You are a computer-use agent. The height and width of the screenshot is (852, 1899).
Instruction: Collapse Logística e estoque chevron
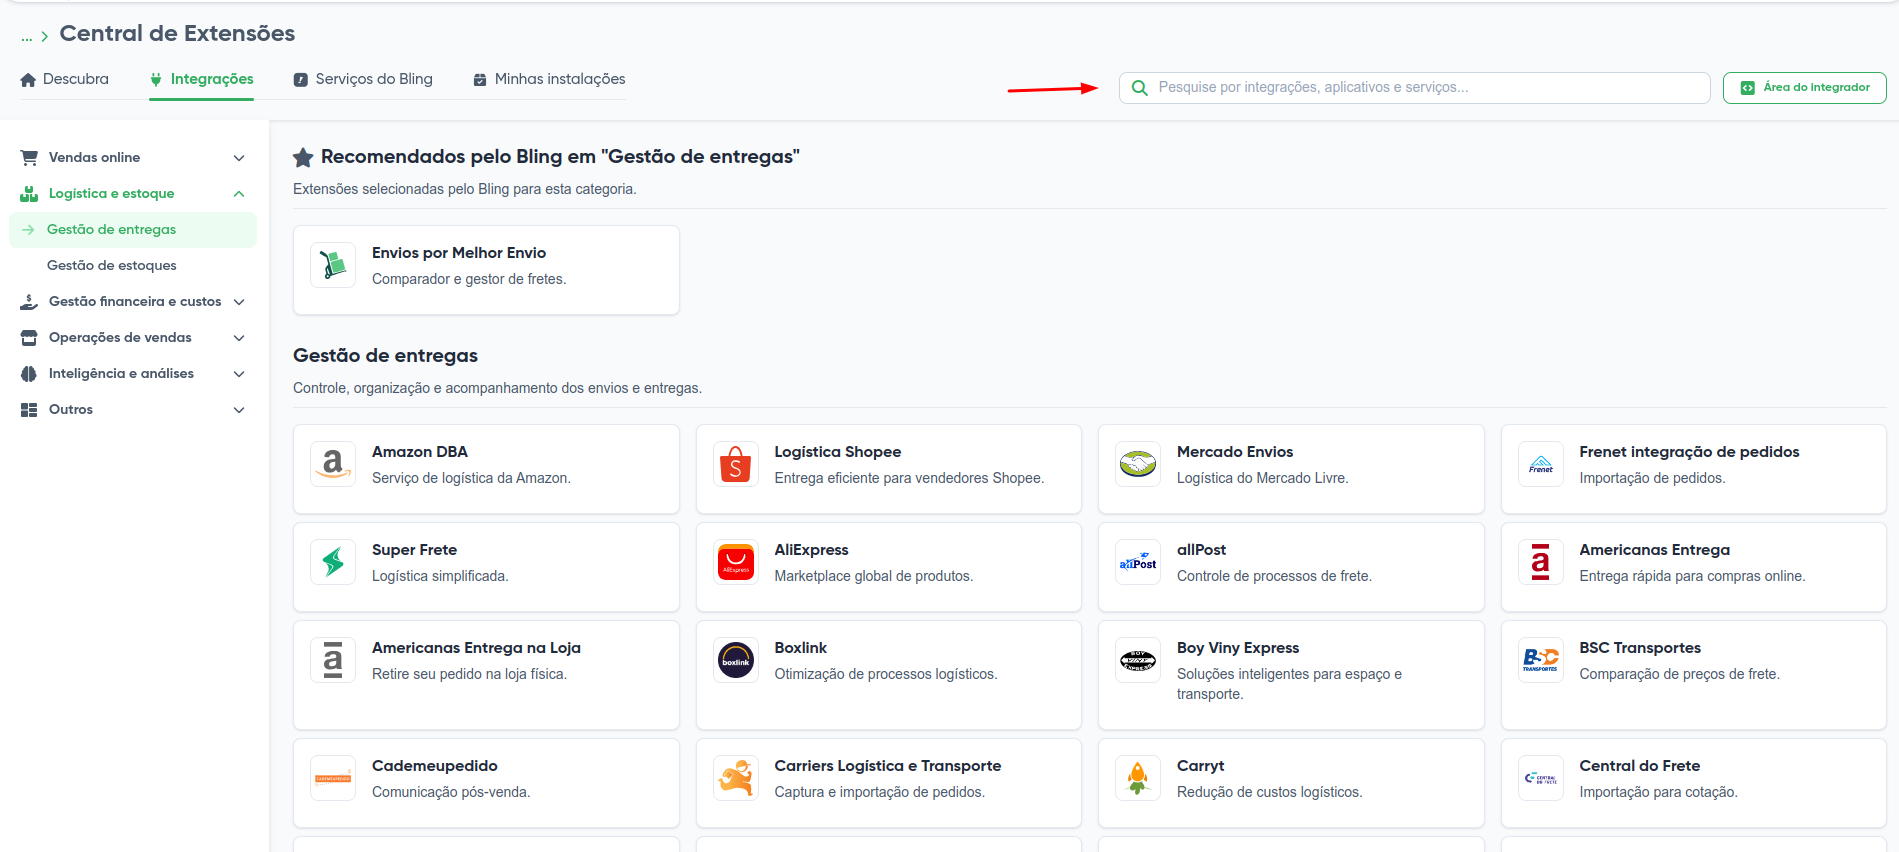click(x=239, y=194)
